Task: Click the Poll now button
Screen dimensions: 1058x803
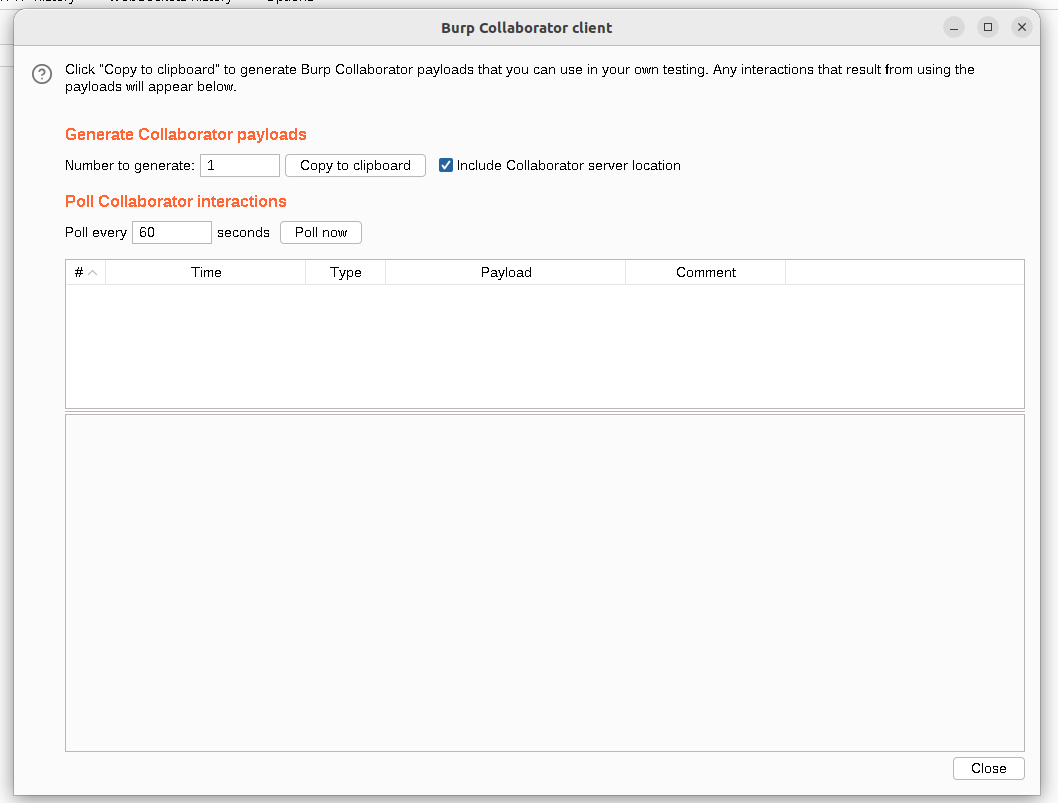Action: coord(321,232)
